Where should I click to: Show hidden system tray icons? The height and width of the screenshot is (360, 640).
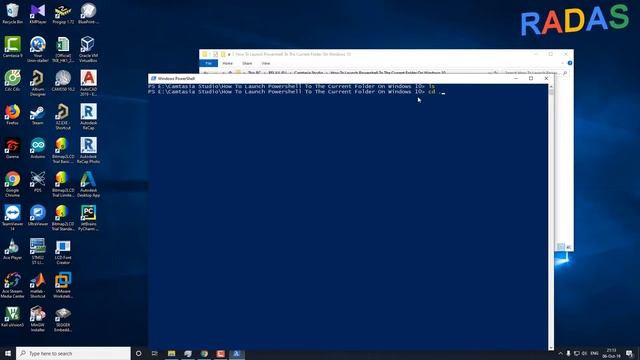pyautogui.click(x=560, y=353)
